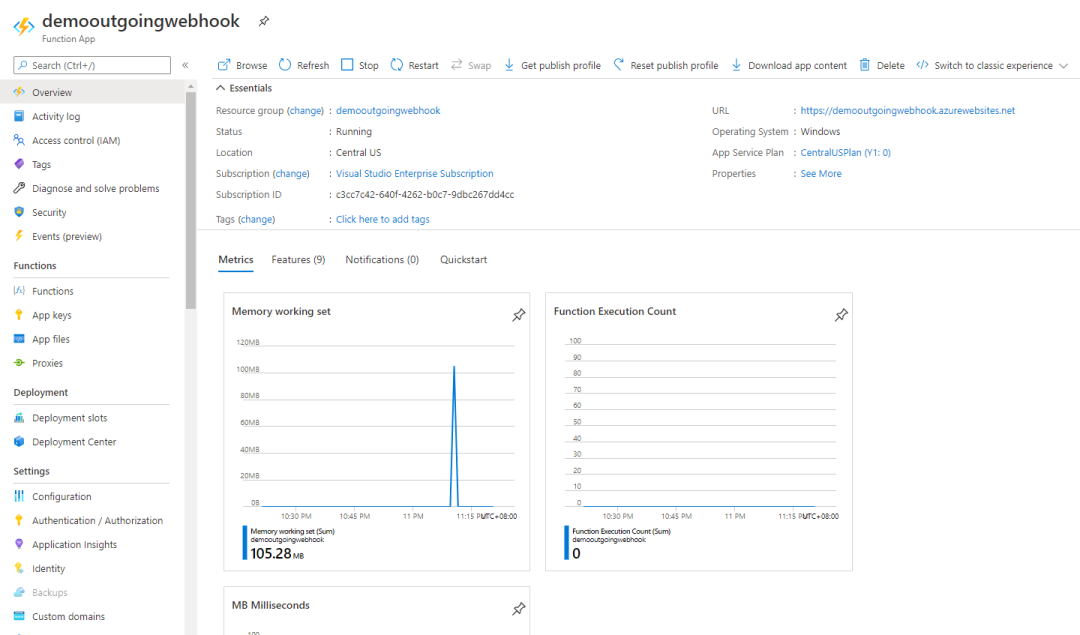Image resolution: width=1080 pixels, height=635 pixels.
Task: Select the Quickstart tab
Action: 464,260
